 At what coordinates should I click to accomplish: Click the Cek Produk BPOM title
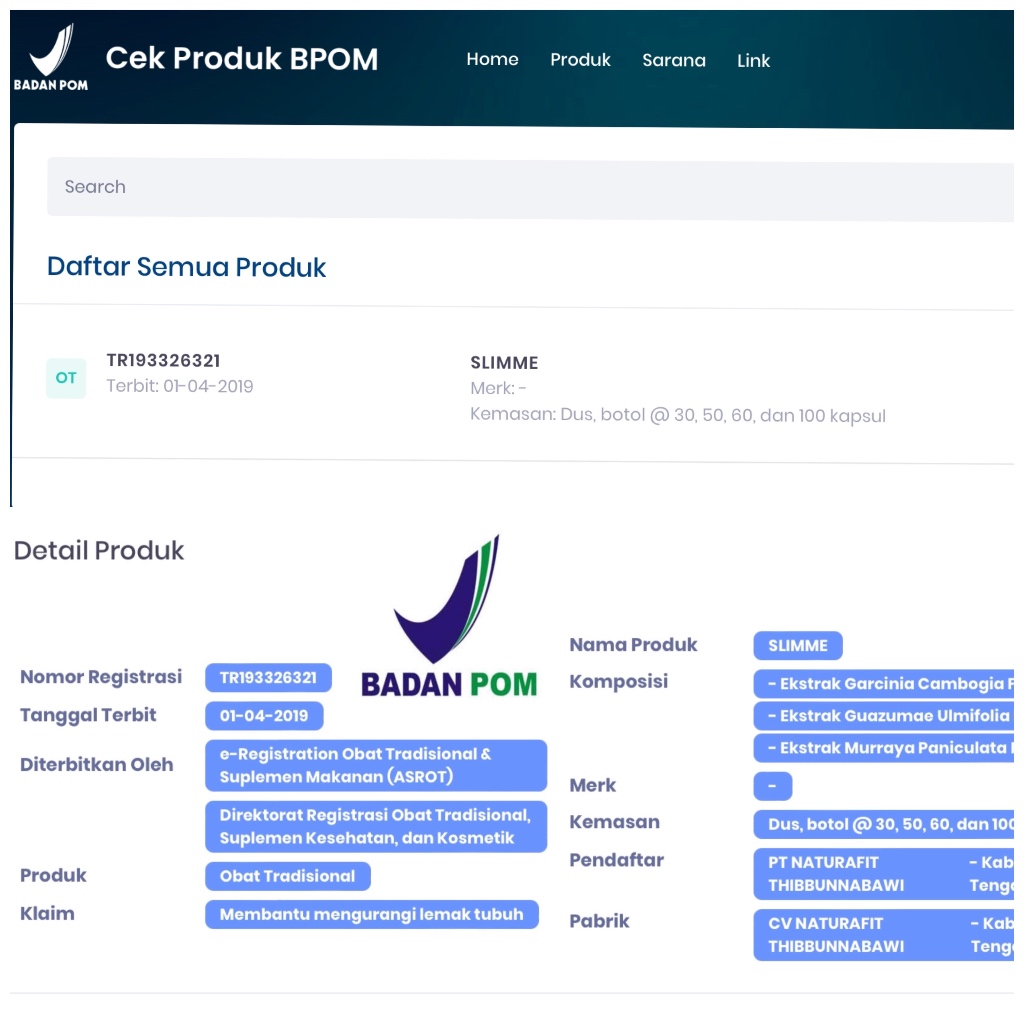coord(242,58)
